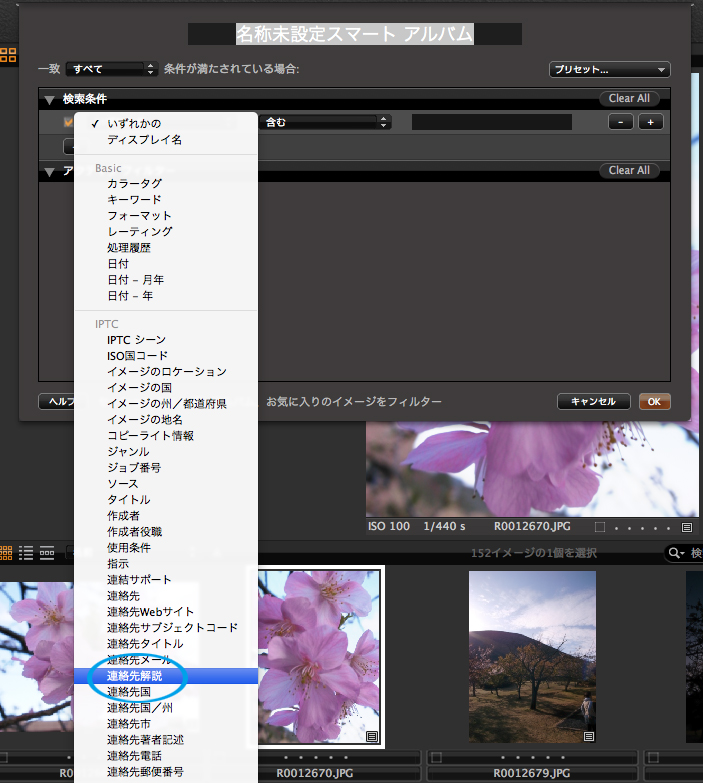The height and width of the screenshot is (783, 703).
Task: Toggle the search condition row checkbox
Action: [69, 122]
